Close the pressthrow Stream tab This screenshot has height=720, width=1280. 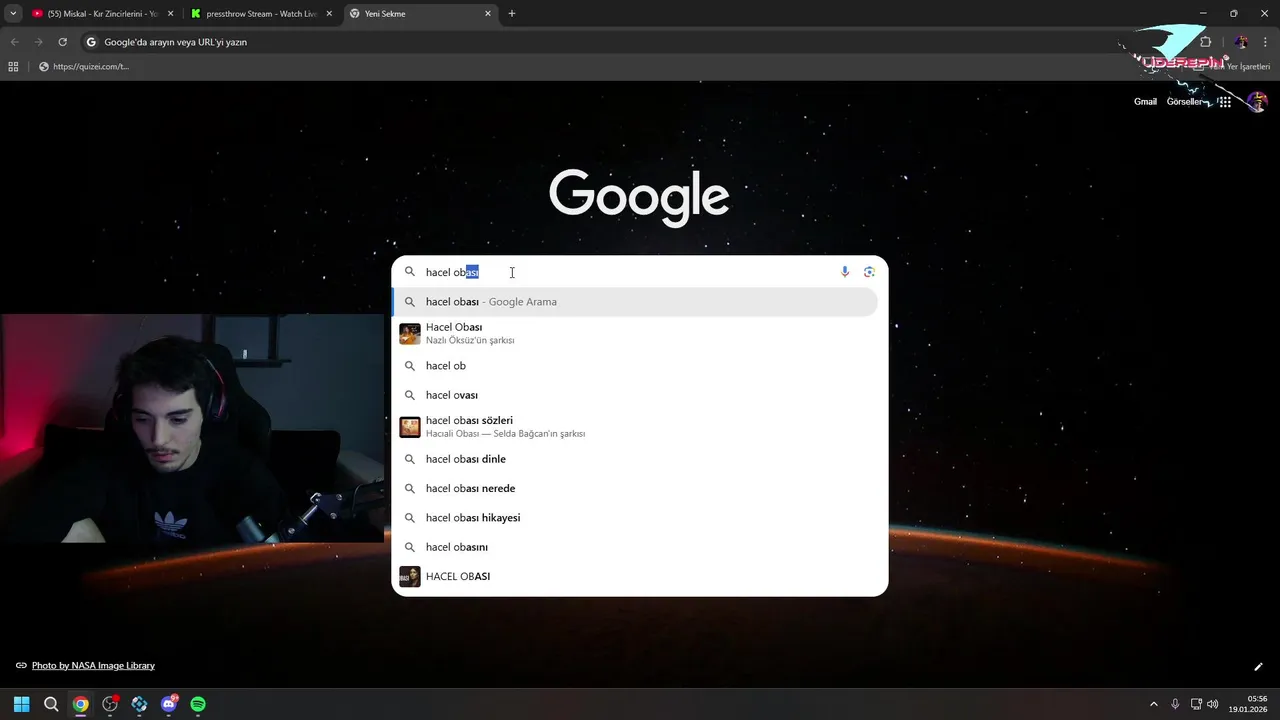pyautogui.click(x=329, y=14)
